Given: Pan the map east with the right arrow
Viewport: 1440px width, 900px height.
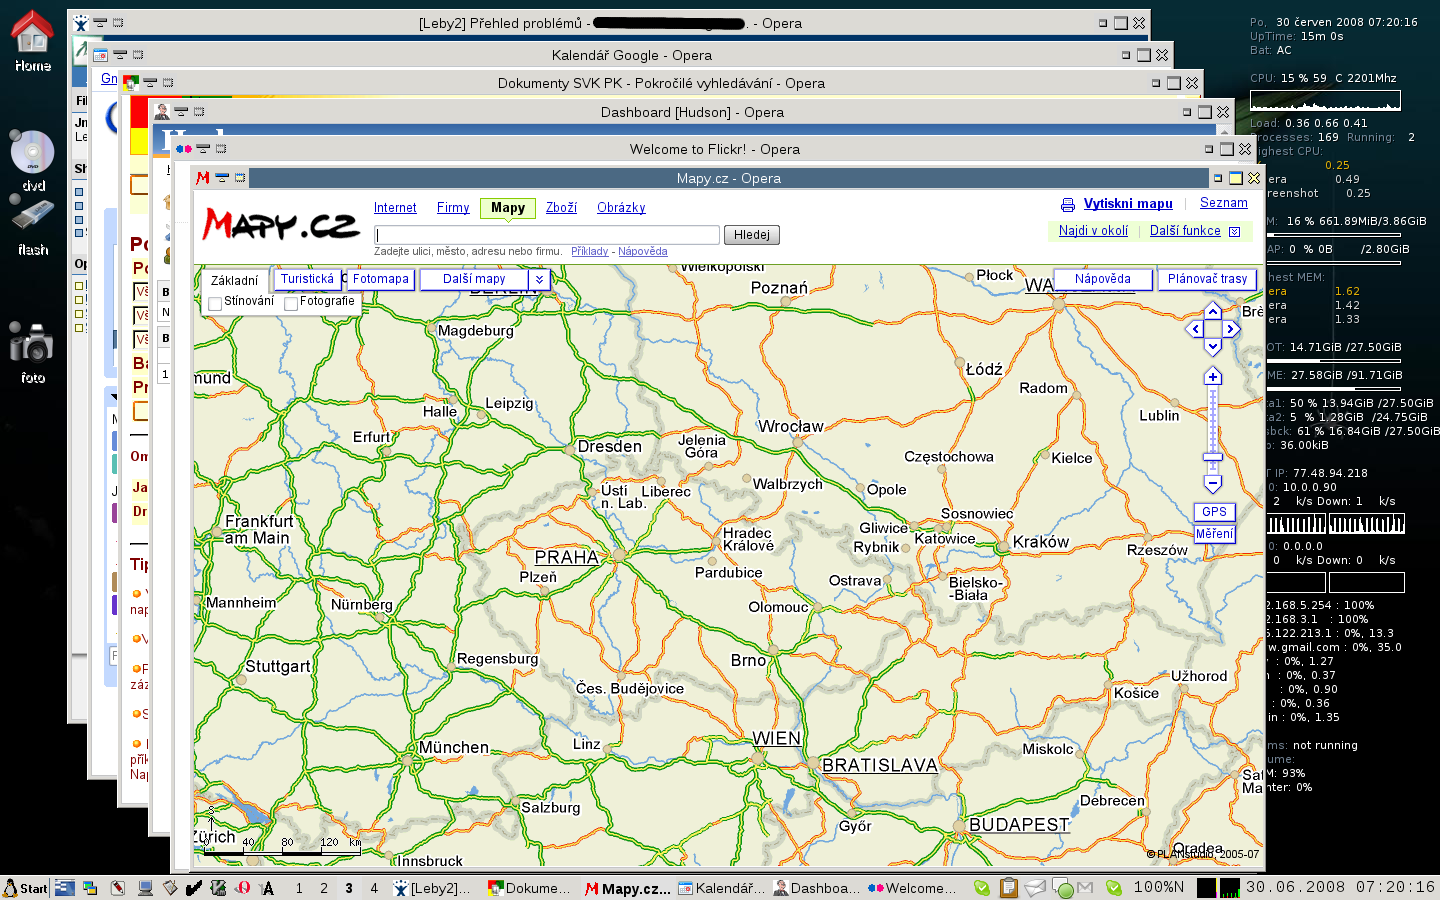Looking at the screenshot, I should pos(1231,329).
